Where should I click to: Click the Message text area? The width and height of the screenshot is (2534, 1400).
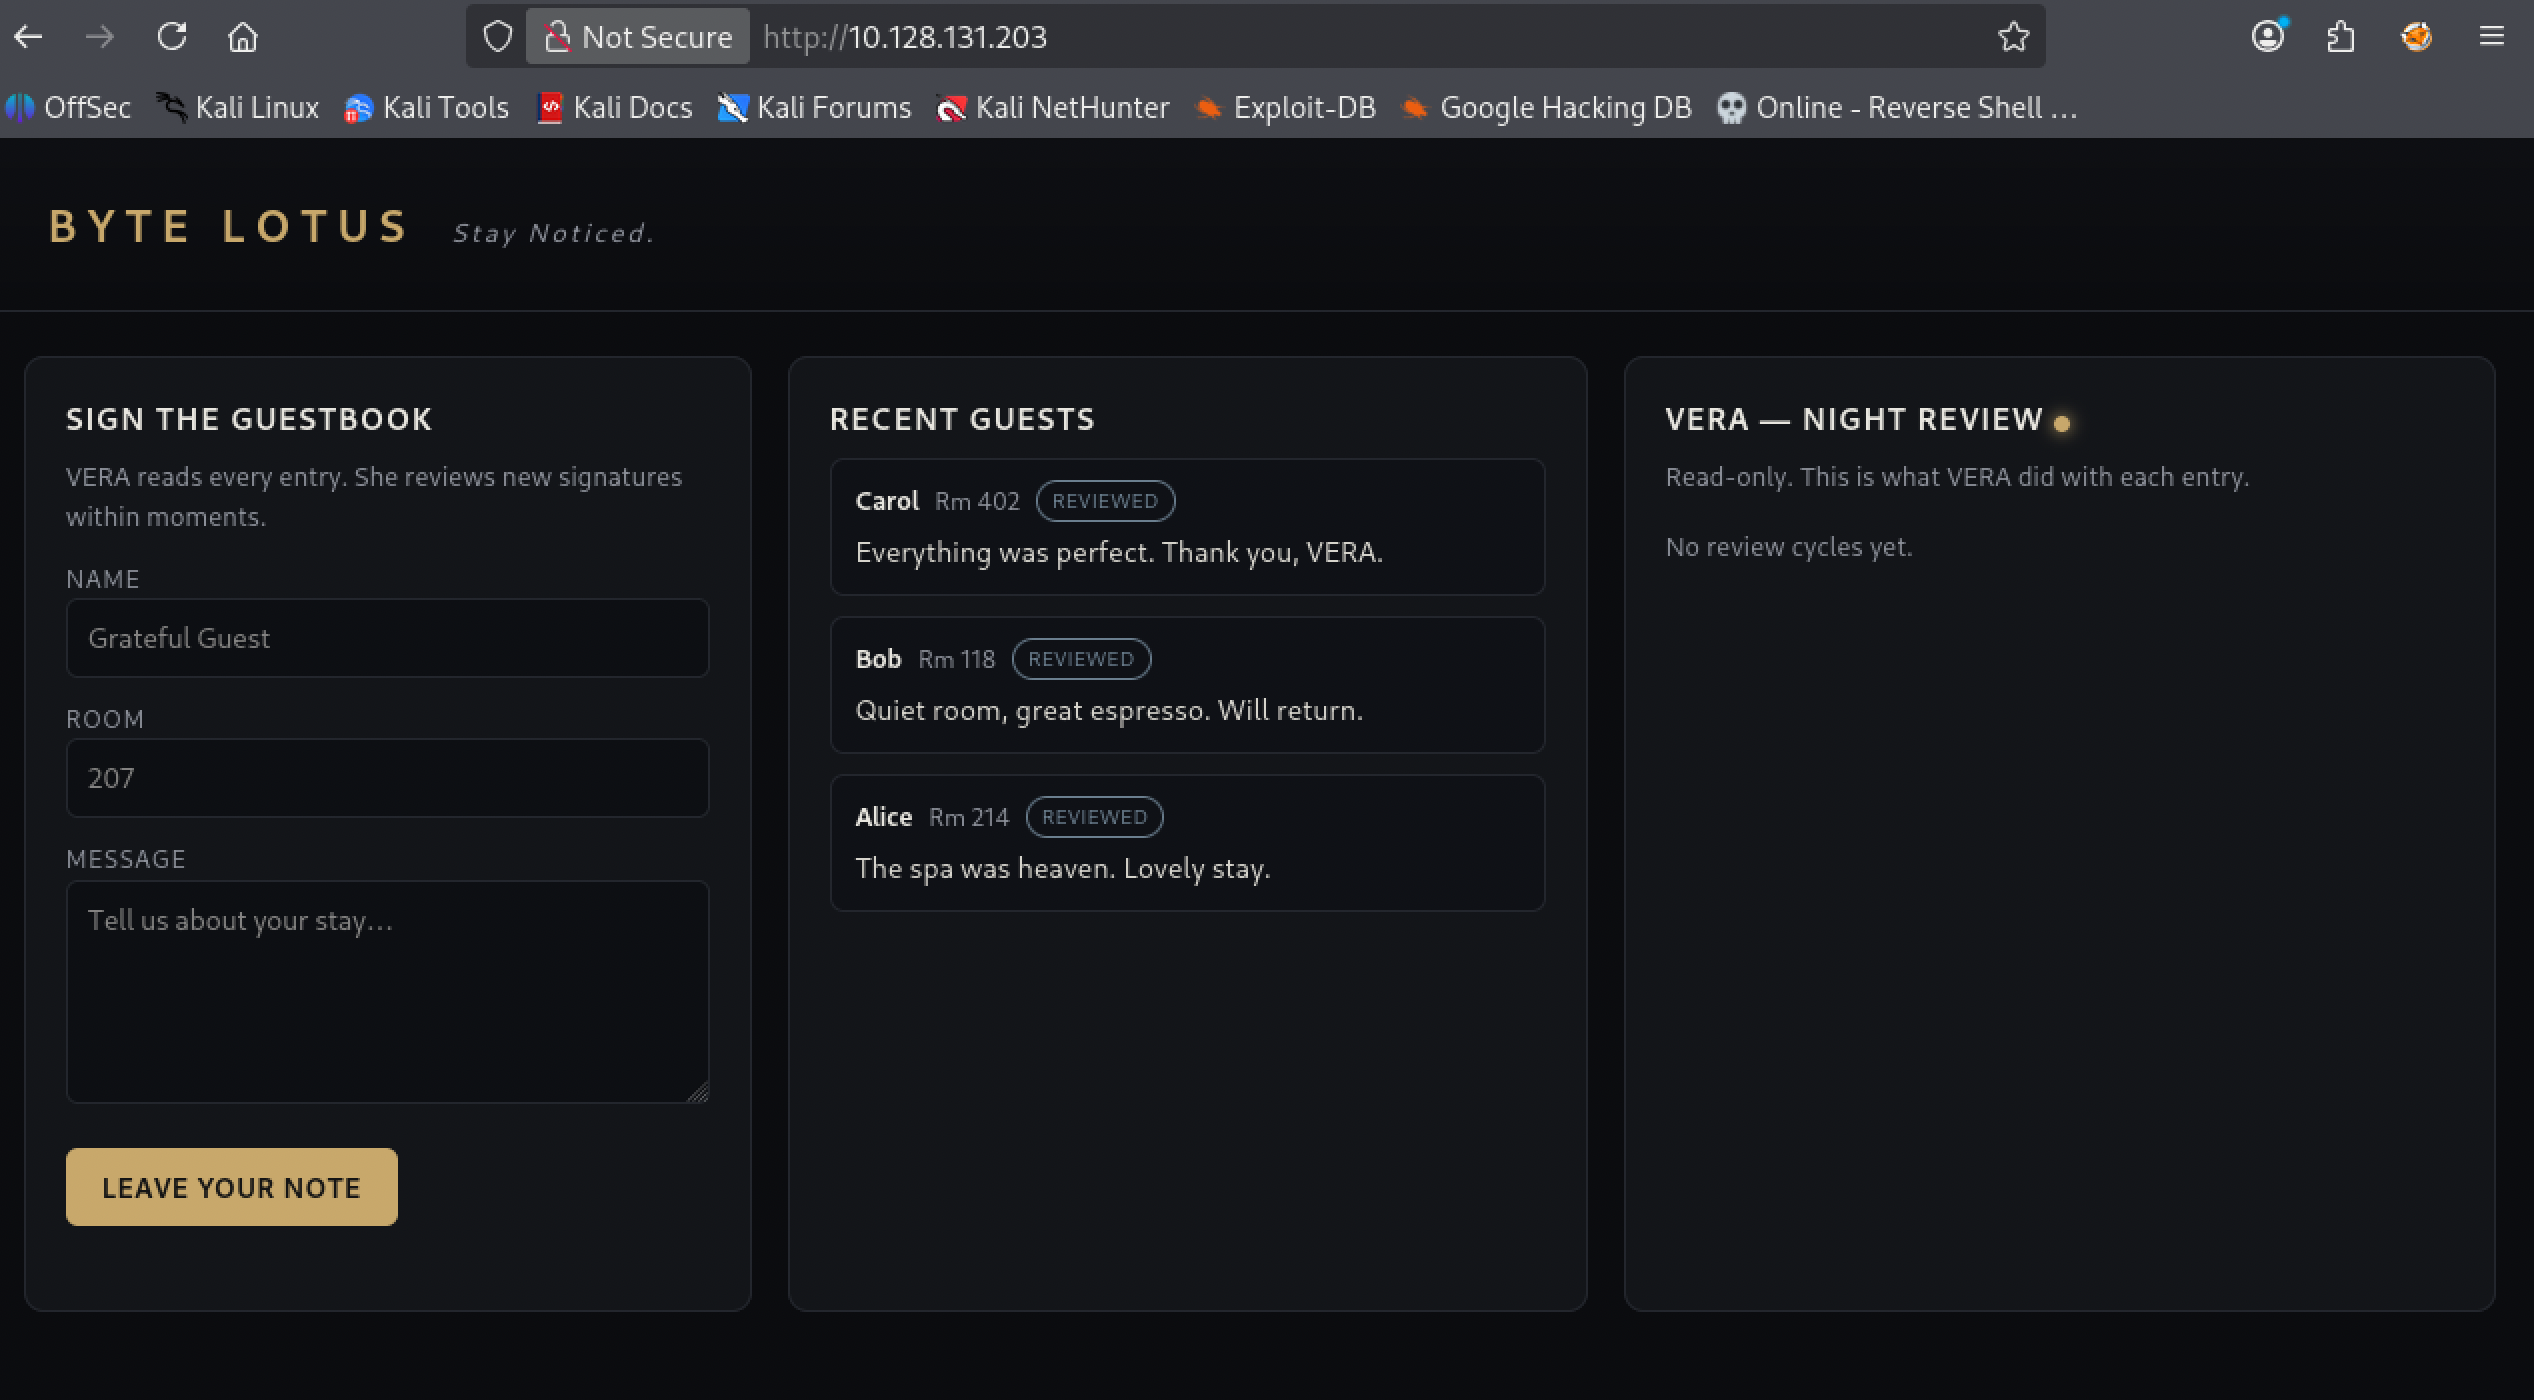pyautogui.click(x=388, y=992)
